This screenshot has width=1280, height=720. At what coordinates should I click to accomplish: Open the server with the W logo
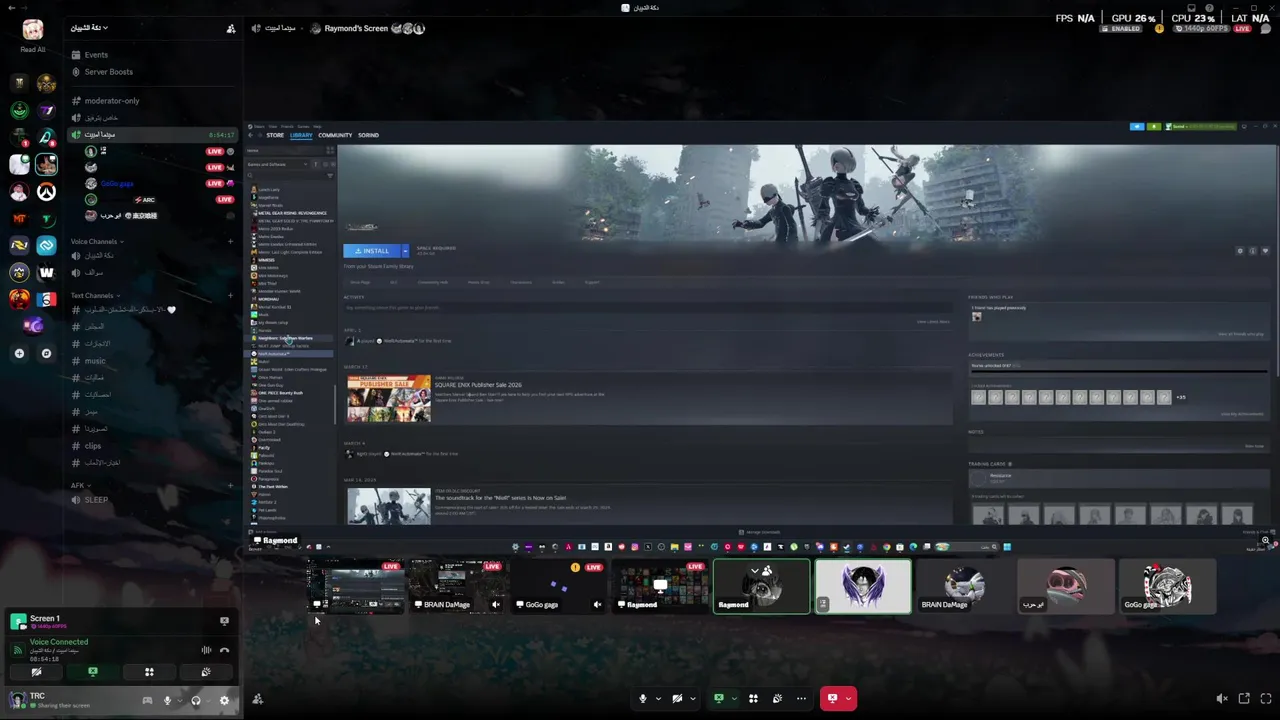(x=46, y=272)
